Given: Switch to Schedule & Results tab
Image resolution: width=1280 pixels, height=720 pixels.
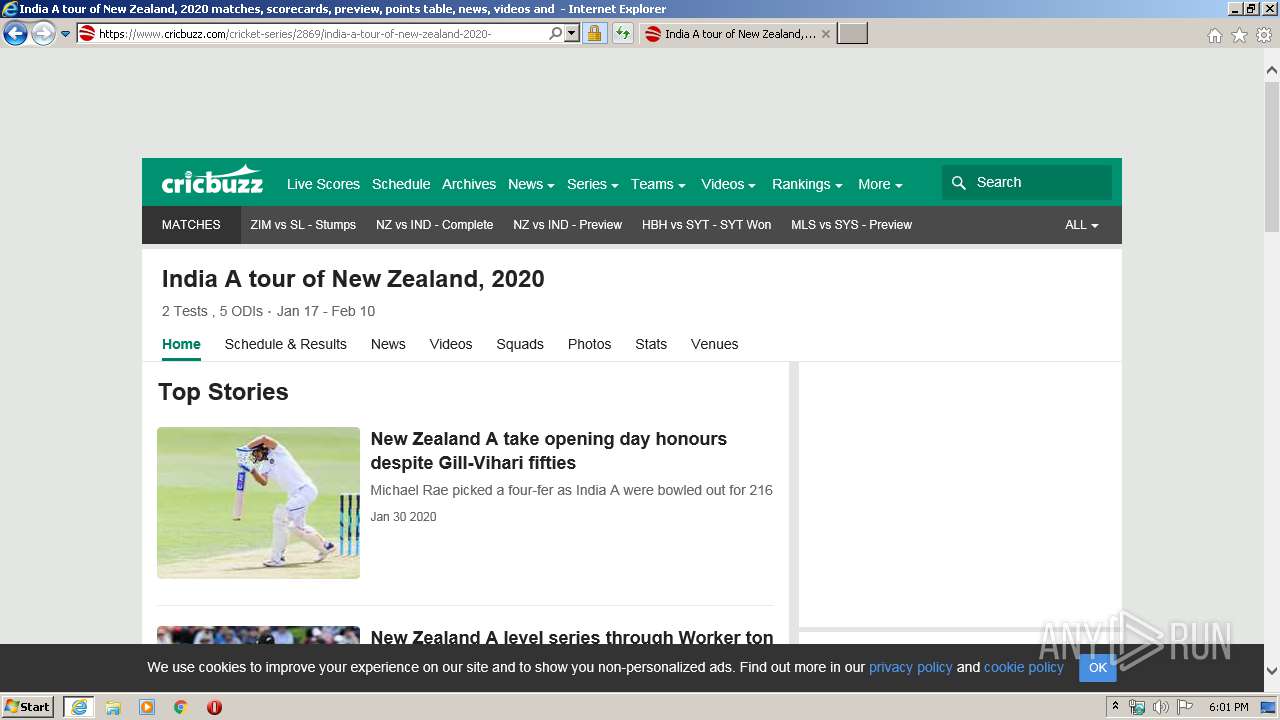Looking at the screenshot, I should pos(286,344).
